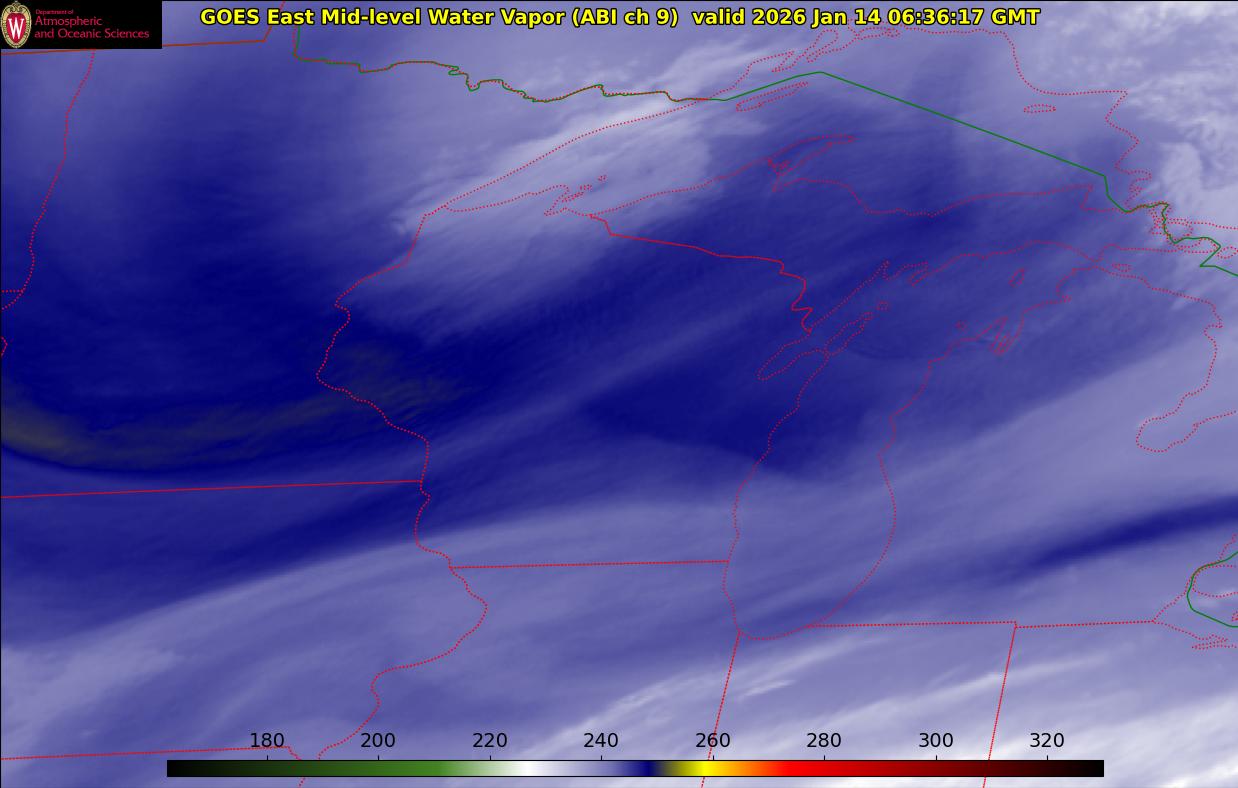Click the 180 label on the color scale
This screenshot has height=788, width=1238.
[267, 741]
